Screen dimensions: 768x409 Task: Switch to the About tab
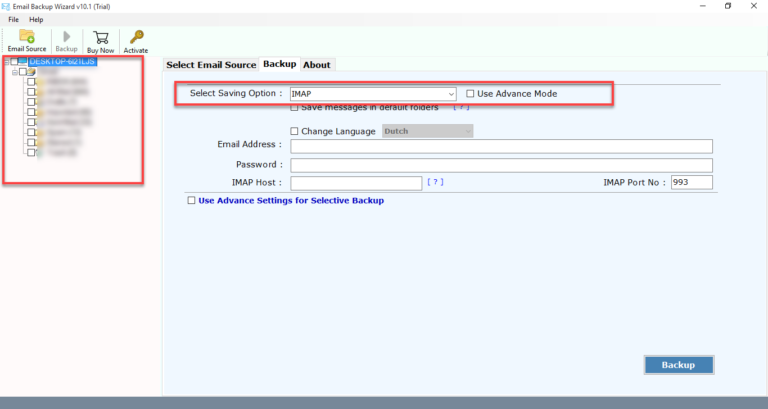[316, 65]
